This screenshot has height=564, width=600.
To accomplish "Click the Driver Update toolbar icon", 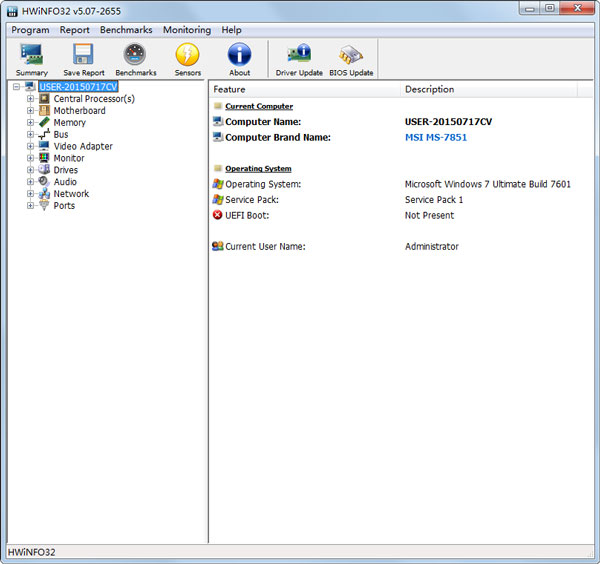I will point(299,54).
